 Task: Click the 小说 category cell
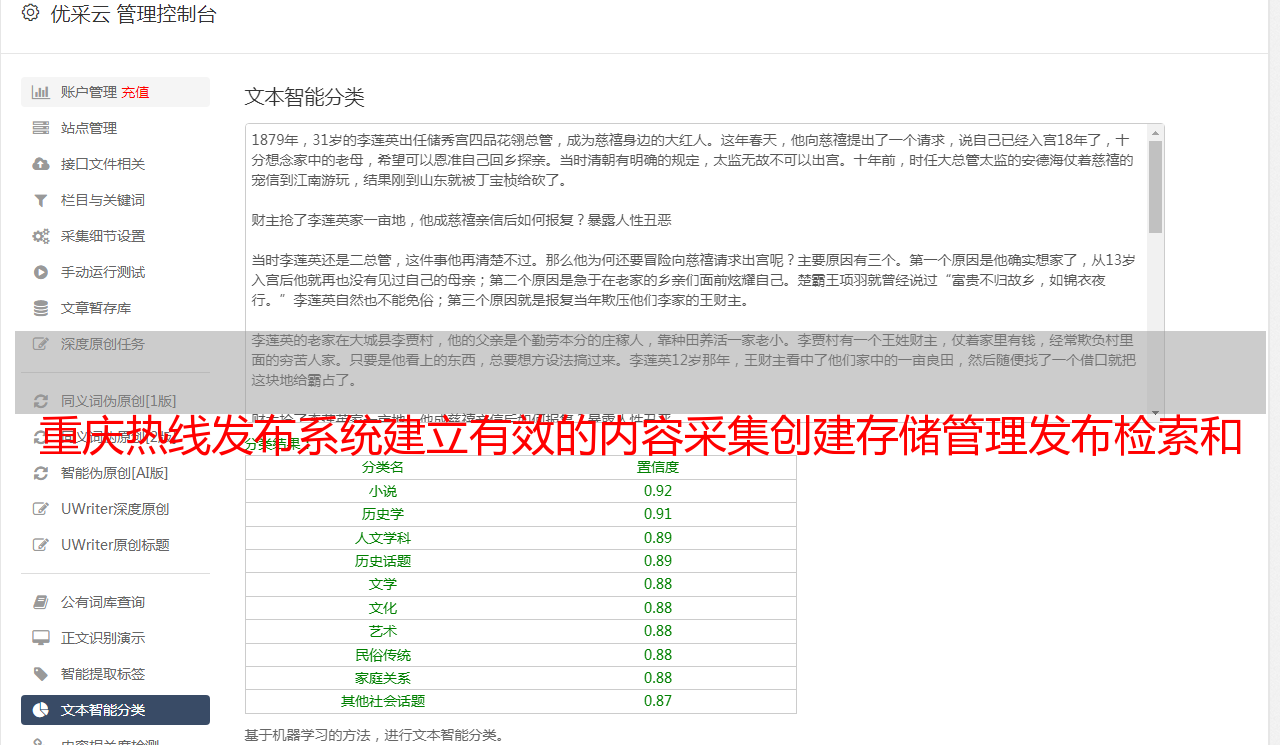coord(383,491)
